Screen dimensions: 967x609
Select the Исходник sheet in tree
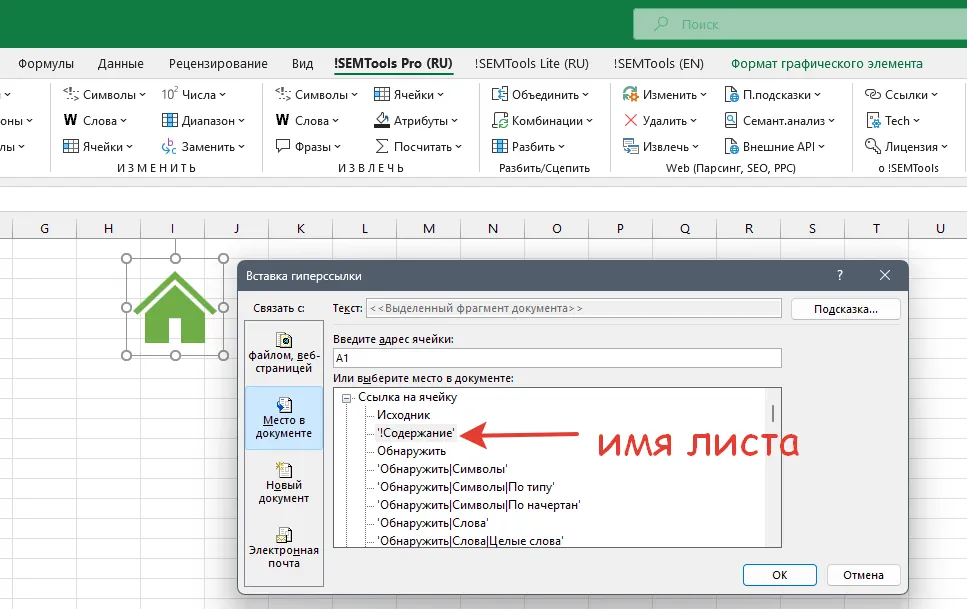click(403, 415)
